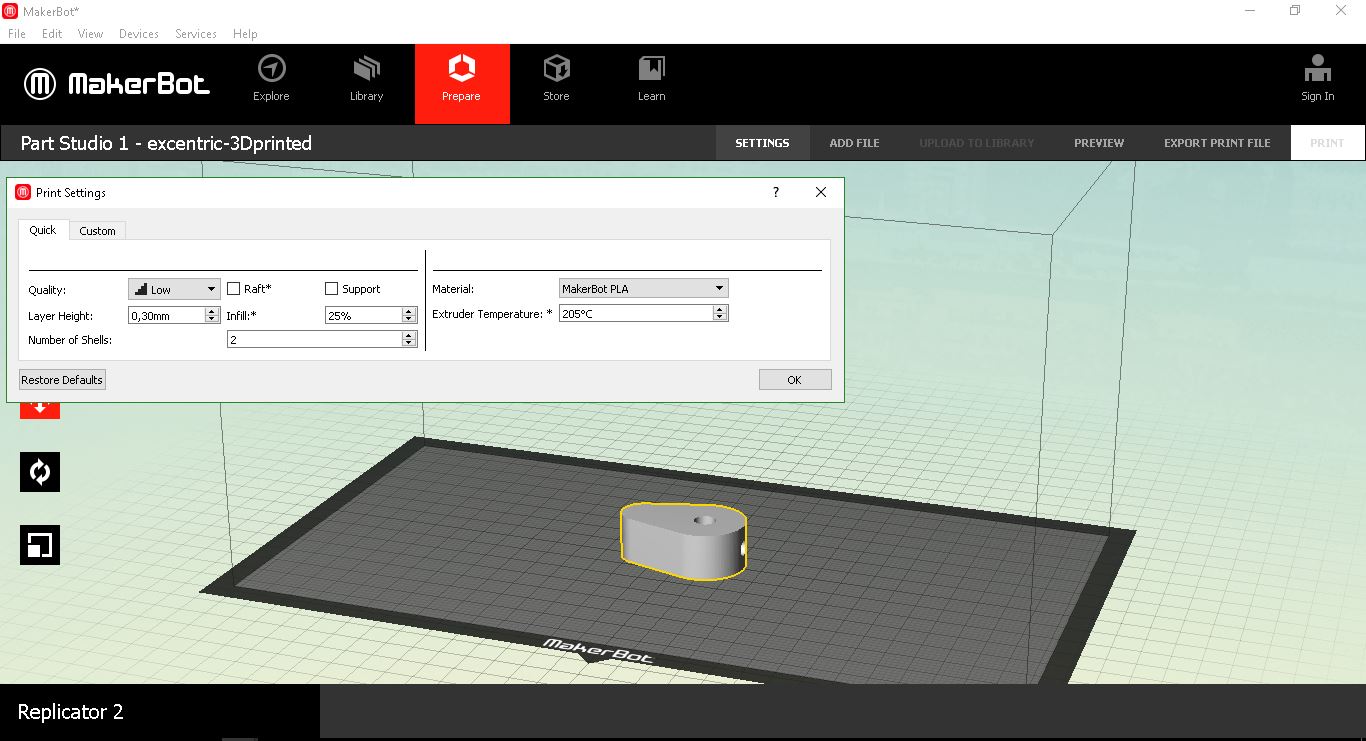1366x741 pixels.
Task: Enable the Raft checkbox
Action: (x=234, y=289)
